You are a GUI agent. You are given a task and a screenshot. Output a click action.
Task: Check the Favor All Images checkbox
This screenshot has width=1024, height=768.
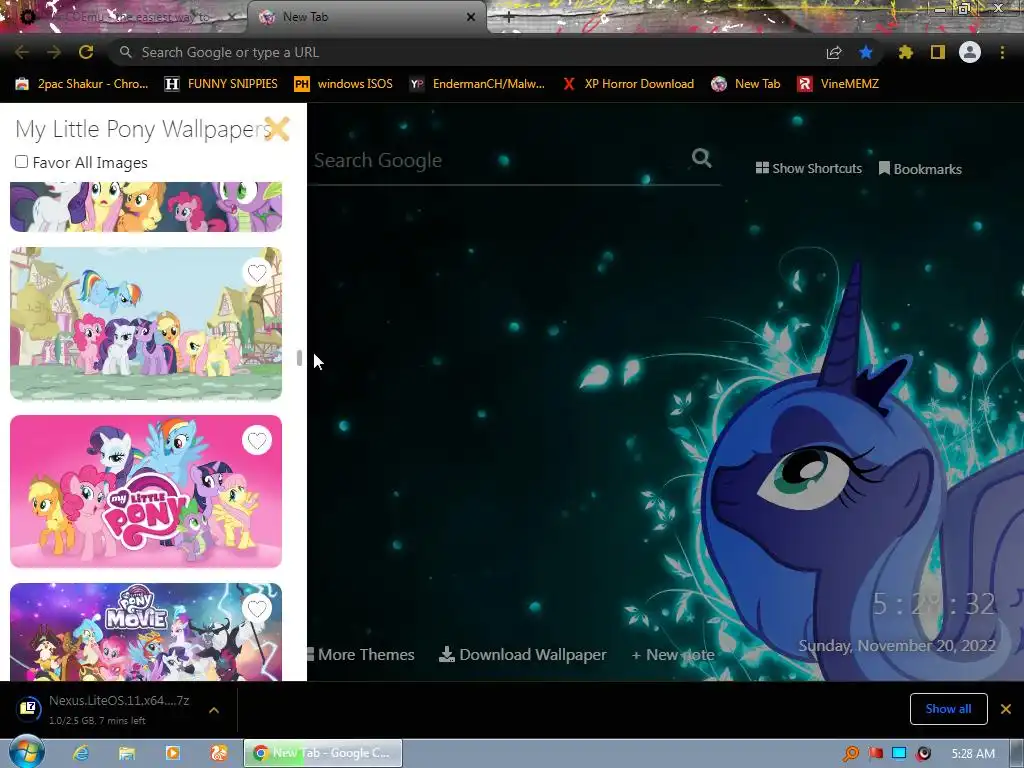coord(22,161)
